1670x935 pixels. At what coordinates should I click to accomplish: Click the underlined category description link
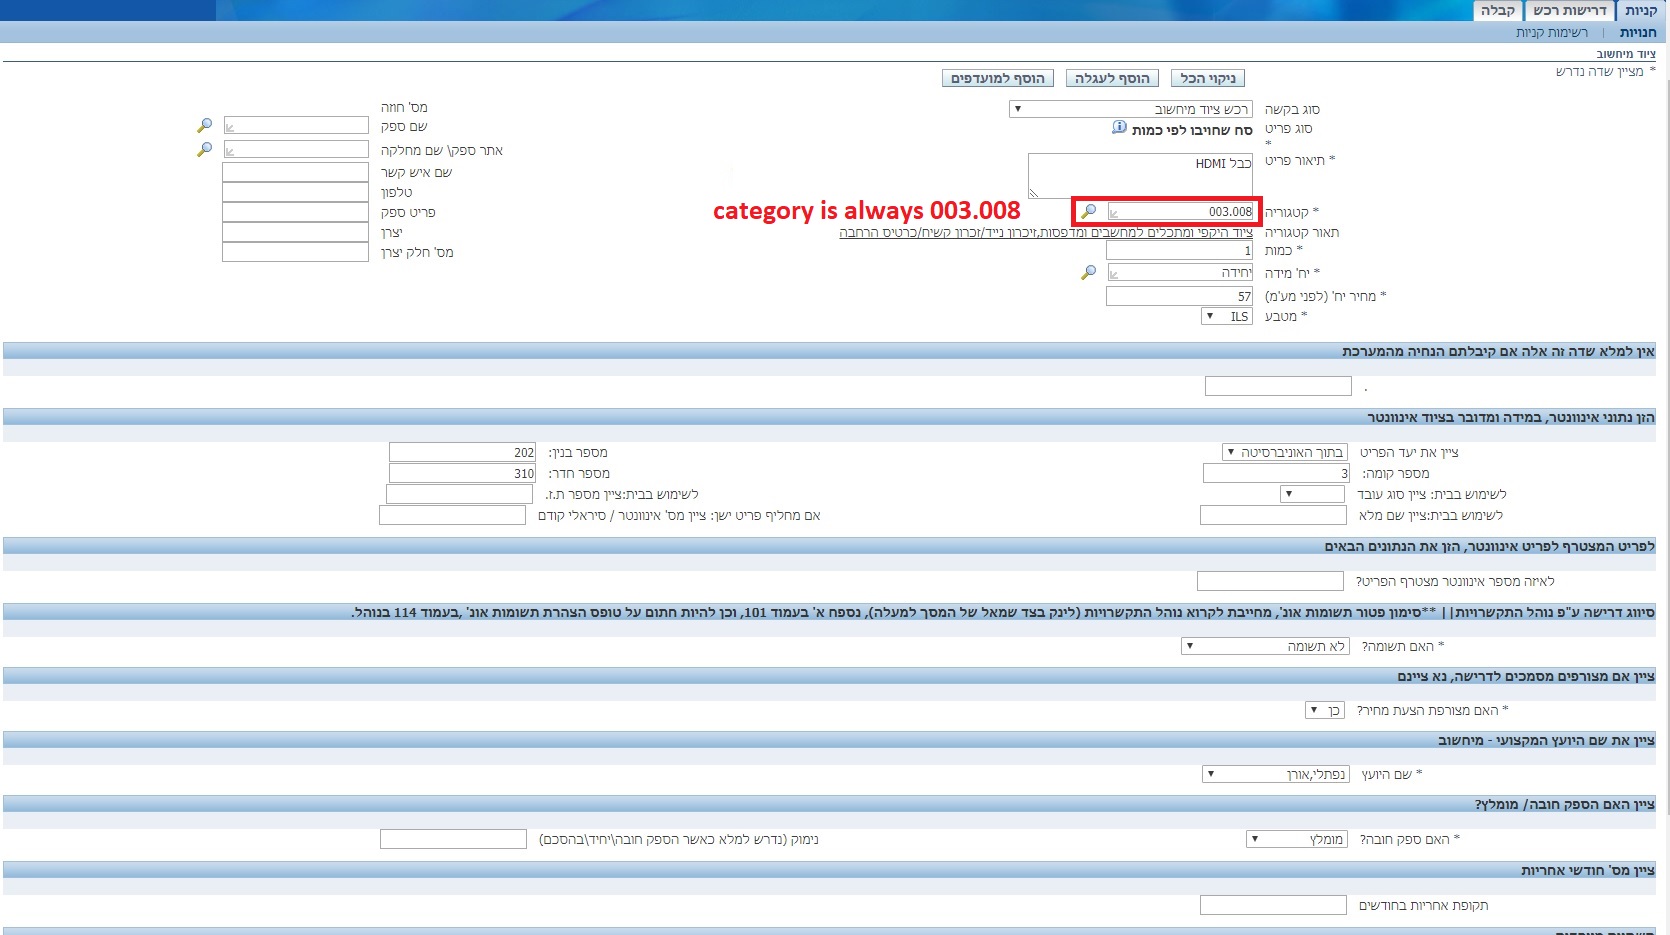point(1045,232)
